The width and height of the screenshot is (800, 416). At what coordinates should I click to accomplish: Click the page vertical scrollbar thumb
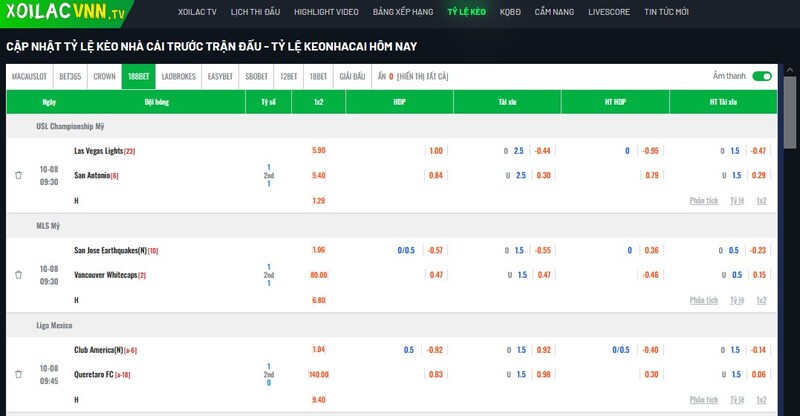790,113
